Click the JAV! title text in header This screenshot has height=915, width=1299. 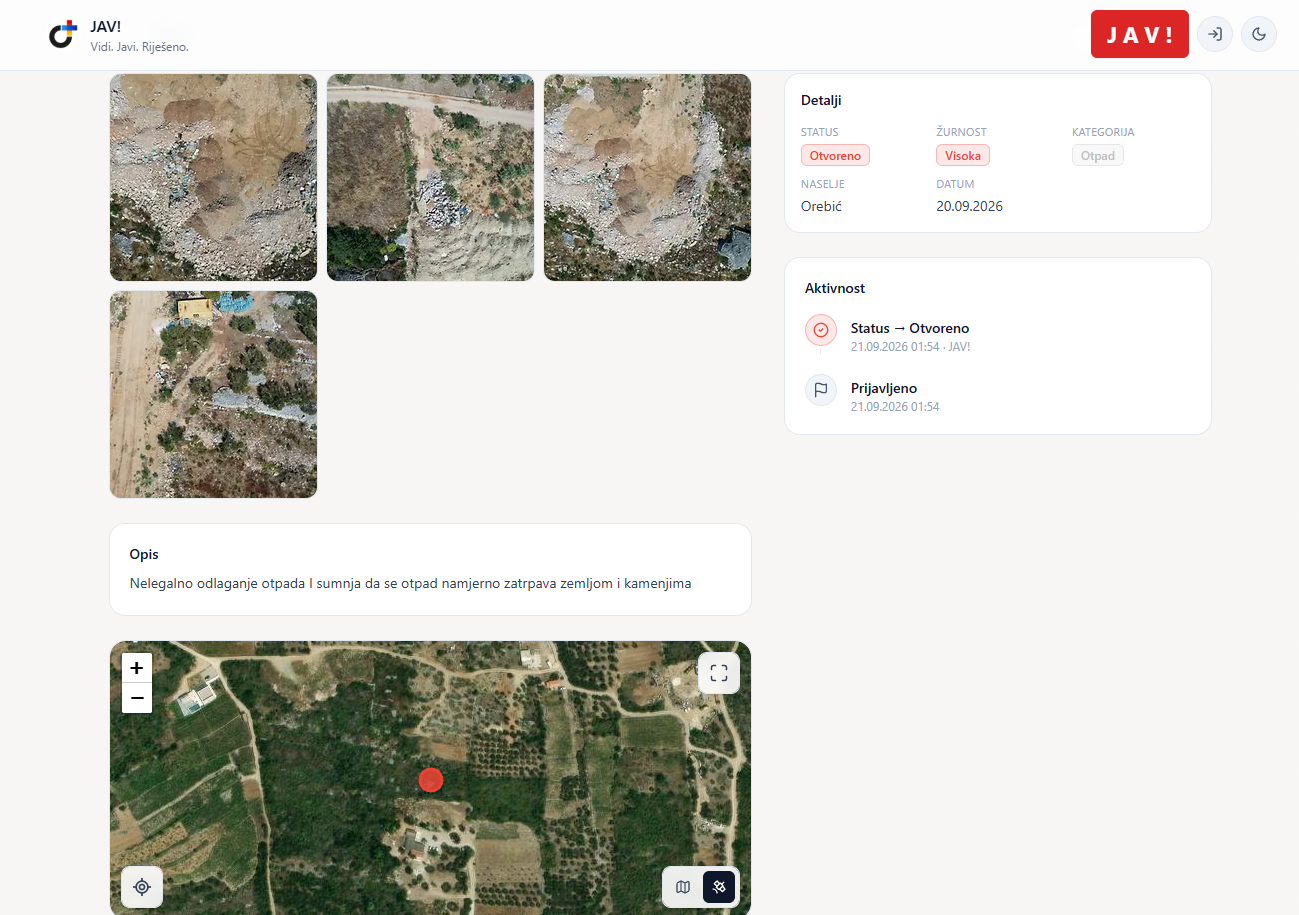pos(105,26)
